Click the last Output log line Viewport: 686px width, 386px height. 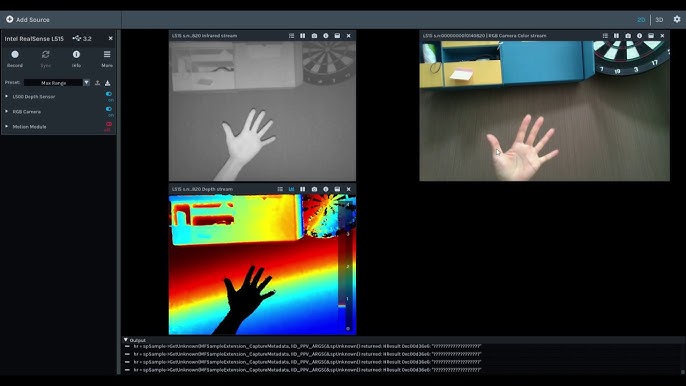[306, 370]
